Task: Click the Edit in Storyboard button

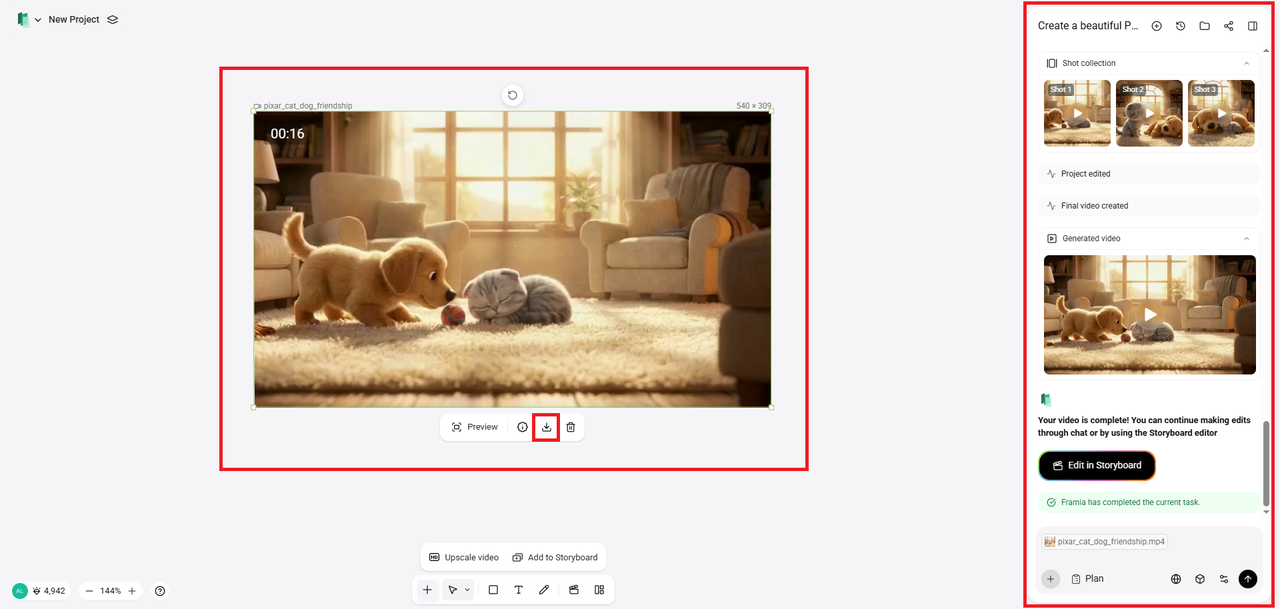Action: point(1096,466)
